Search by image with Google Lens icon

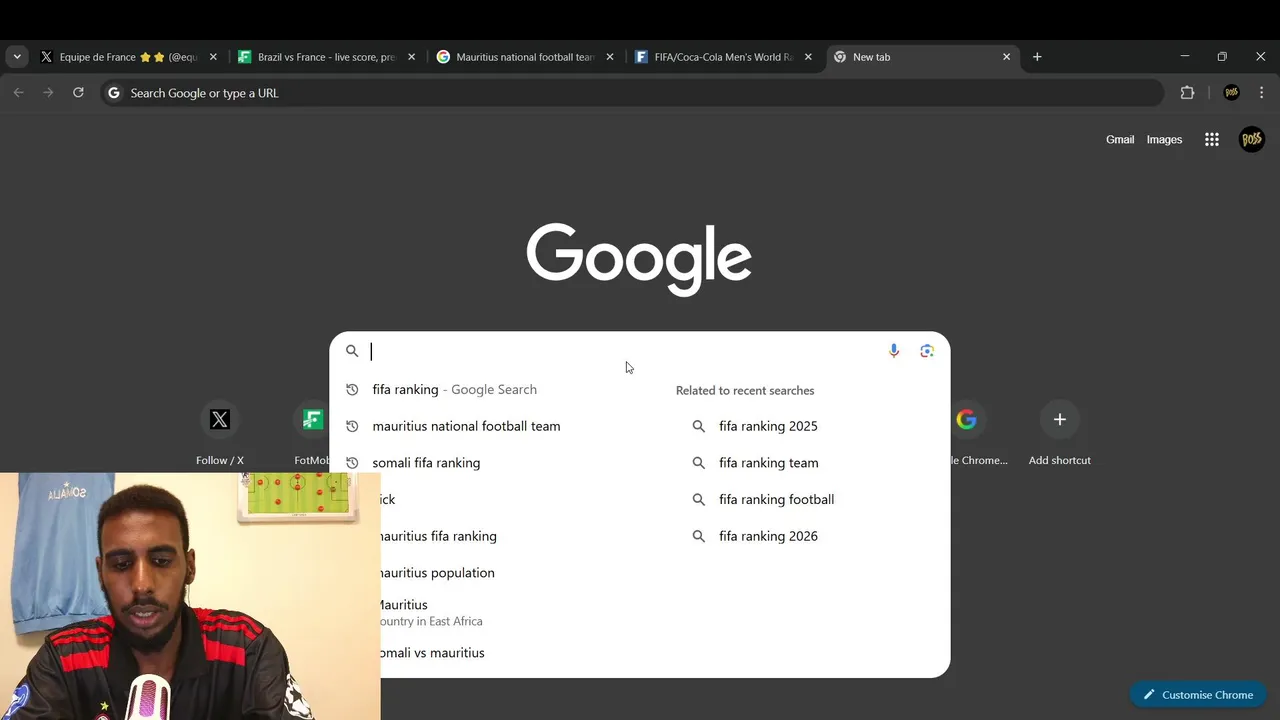pos(927,351)
